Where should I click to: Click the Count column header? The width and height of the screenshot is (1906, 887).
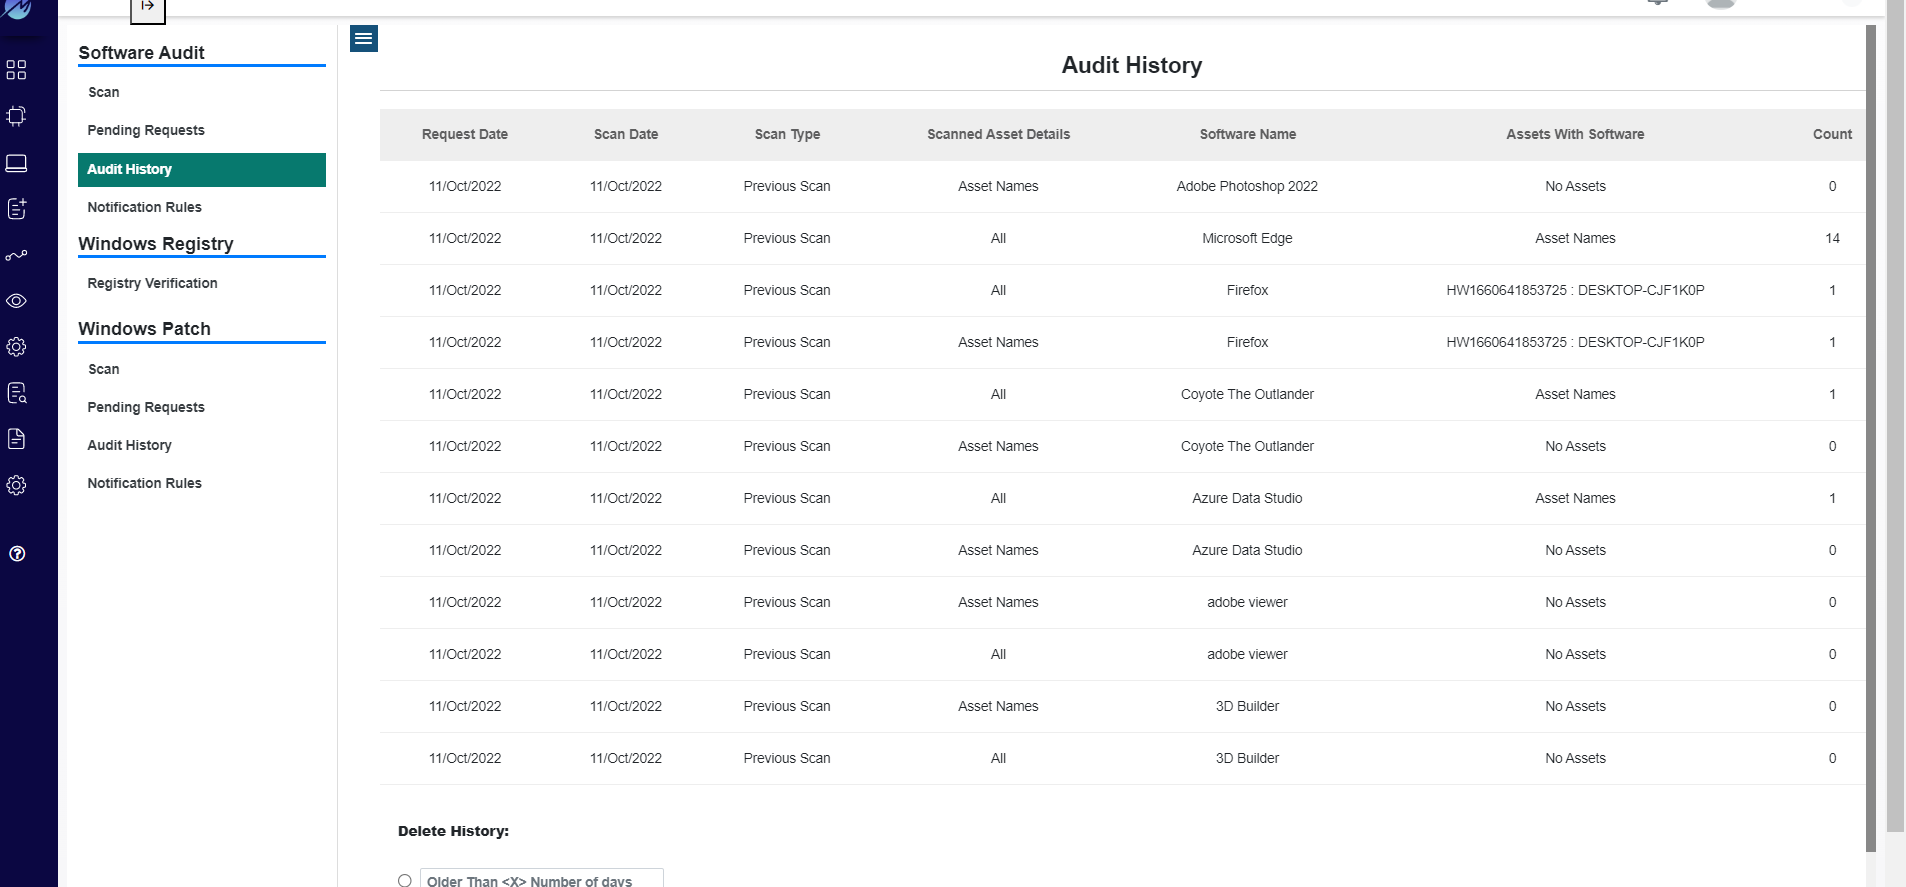click(1832, 134)
